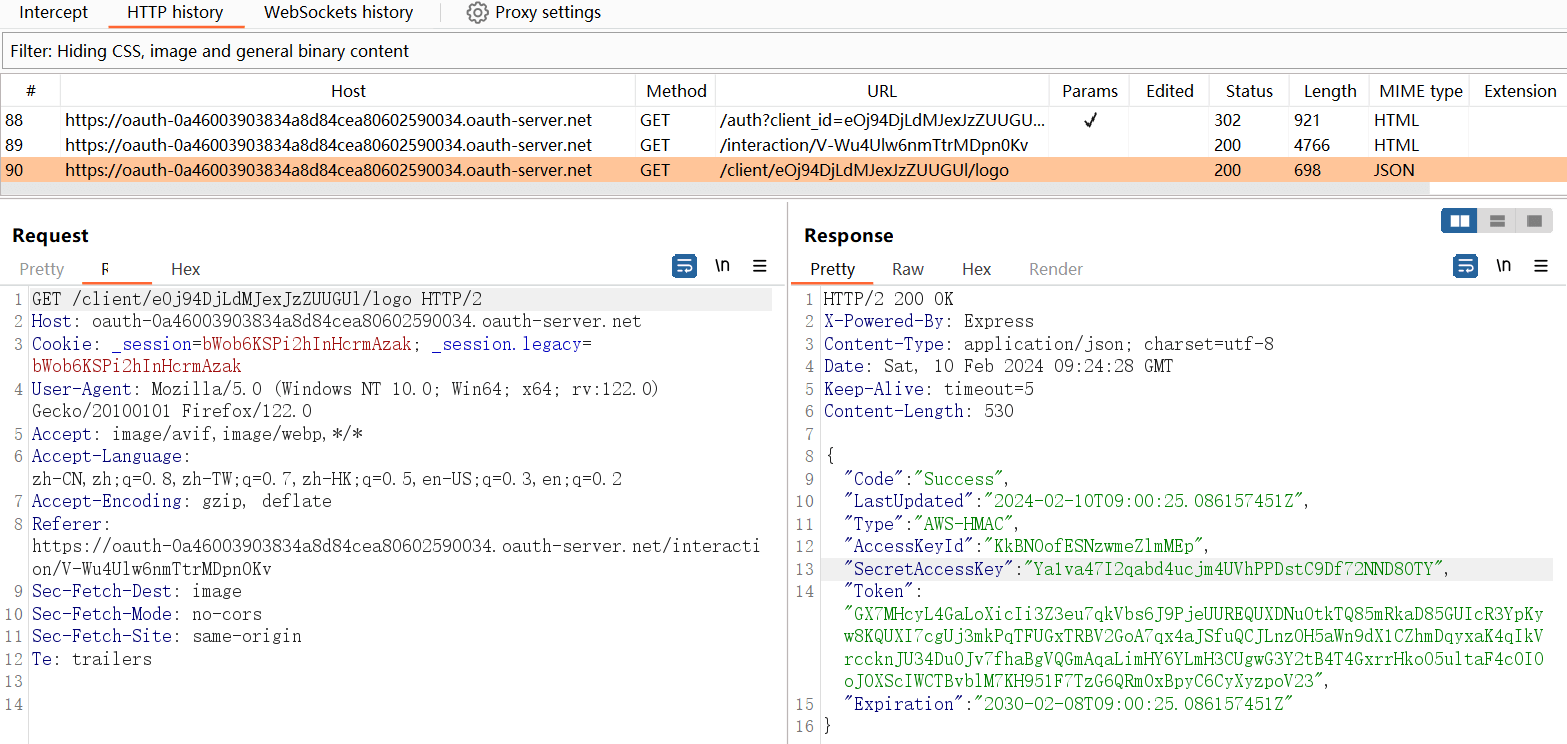Open Proxy settings gear icon
Viewport: 1567px width, 744px height.
[478, 13]
